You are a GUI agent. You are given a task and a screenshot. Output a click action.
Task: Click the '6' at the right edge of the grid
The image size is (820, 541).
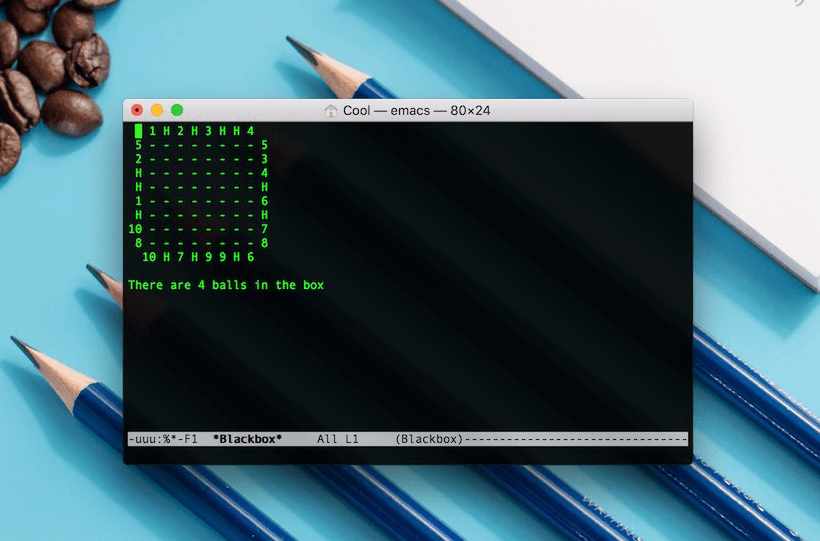pos(265,201)
